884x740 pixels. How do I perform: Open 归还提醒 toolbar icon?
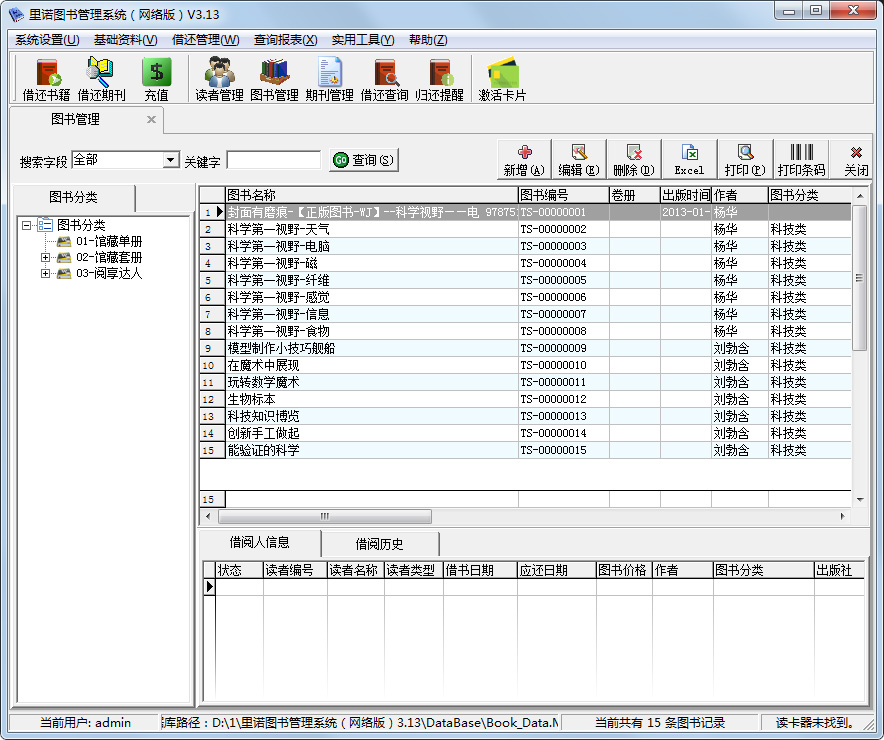tap(440, 79)
